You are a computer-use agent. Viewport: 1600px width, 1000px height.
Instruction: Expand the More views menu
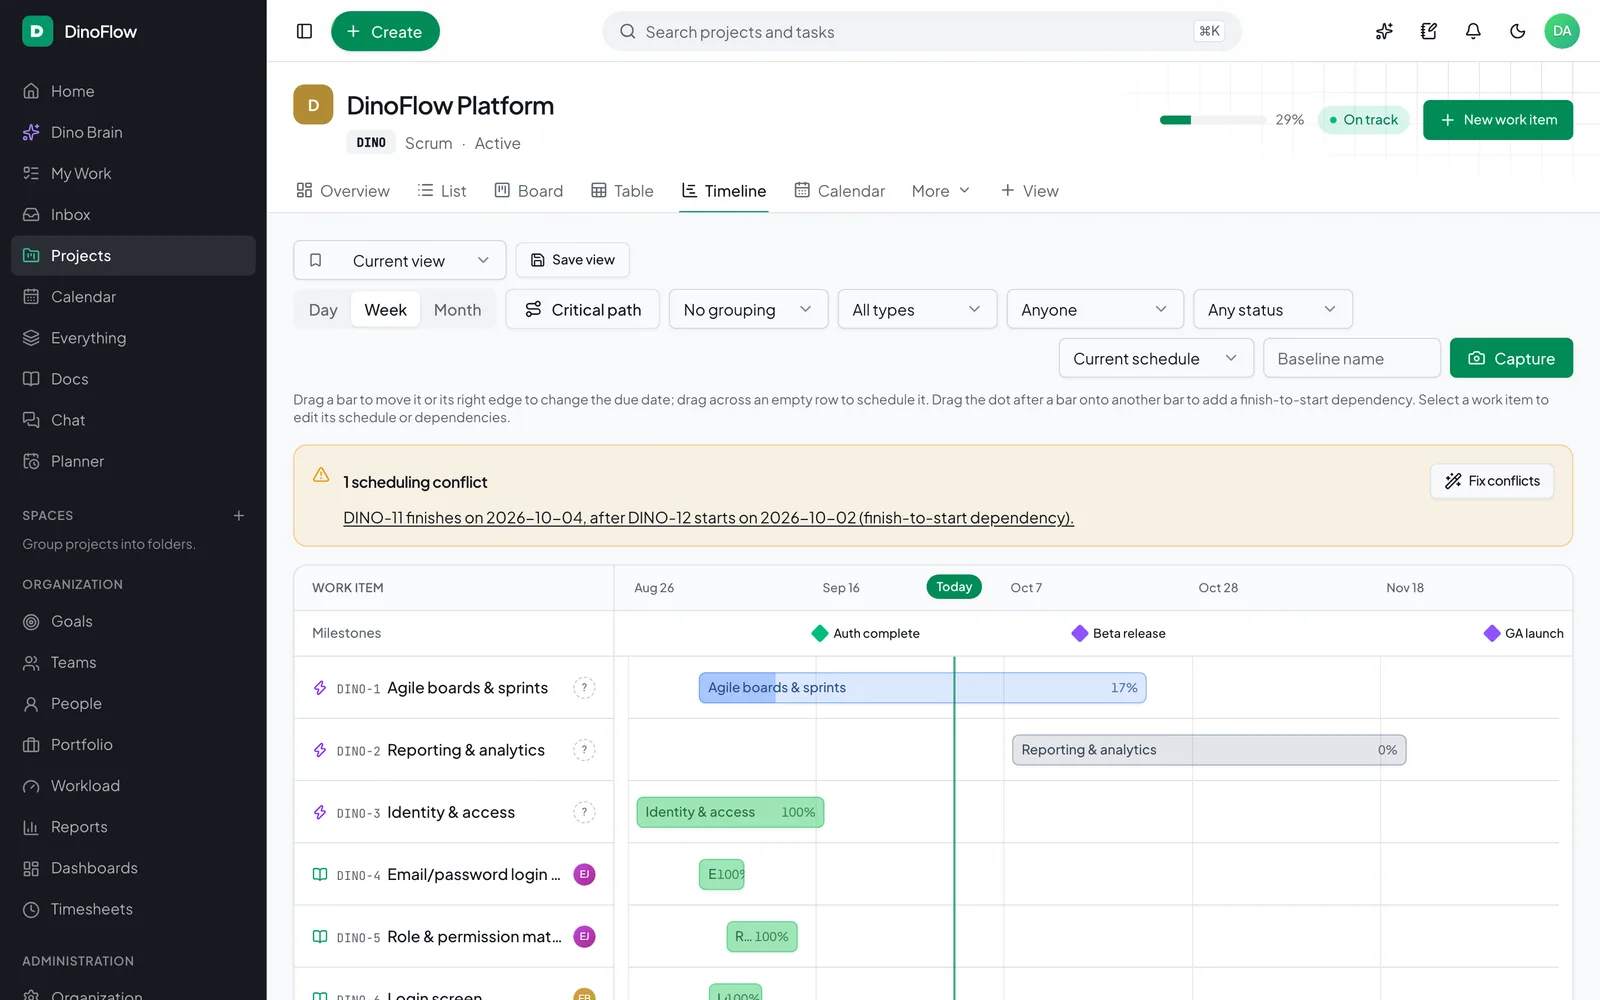(x=941, y=191)
